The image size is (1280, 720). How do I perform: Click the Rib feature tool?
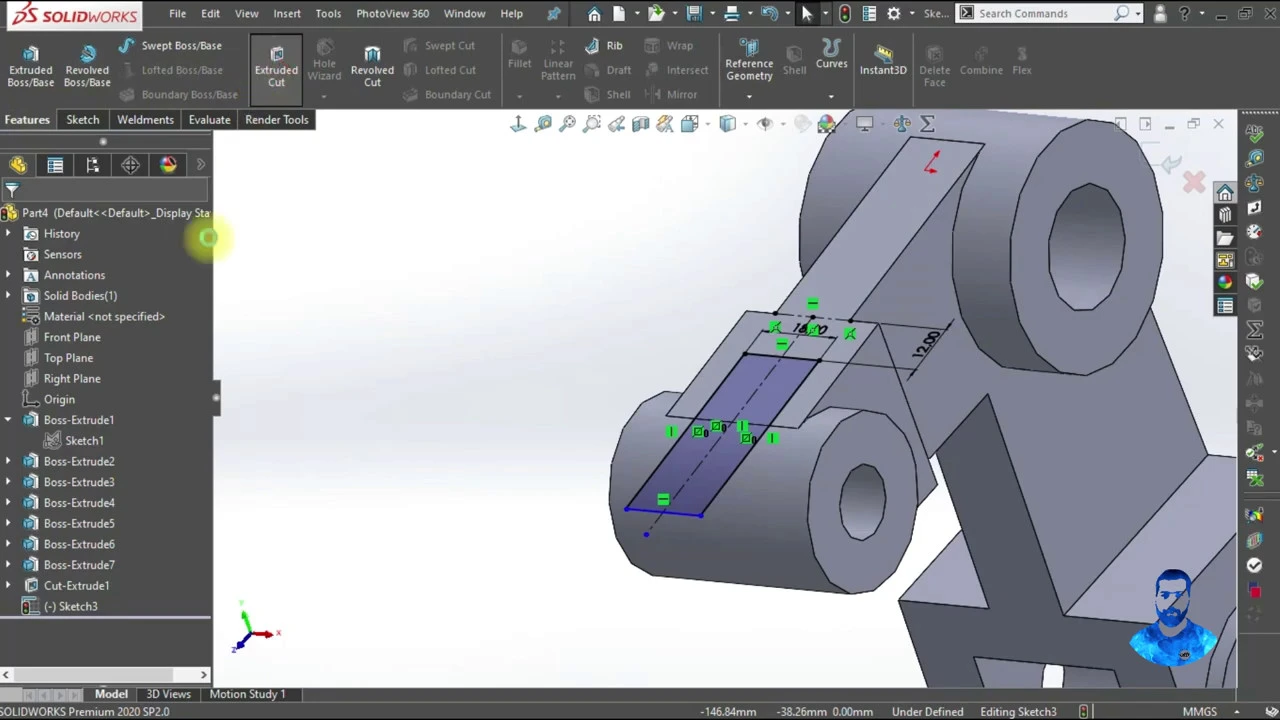click(x=603, y=46)
